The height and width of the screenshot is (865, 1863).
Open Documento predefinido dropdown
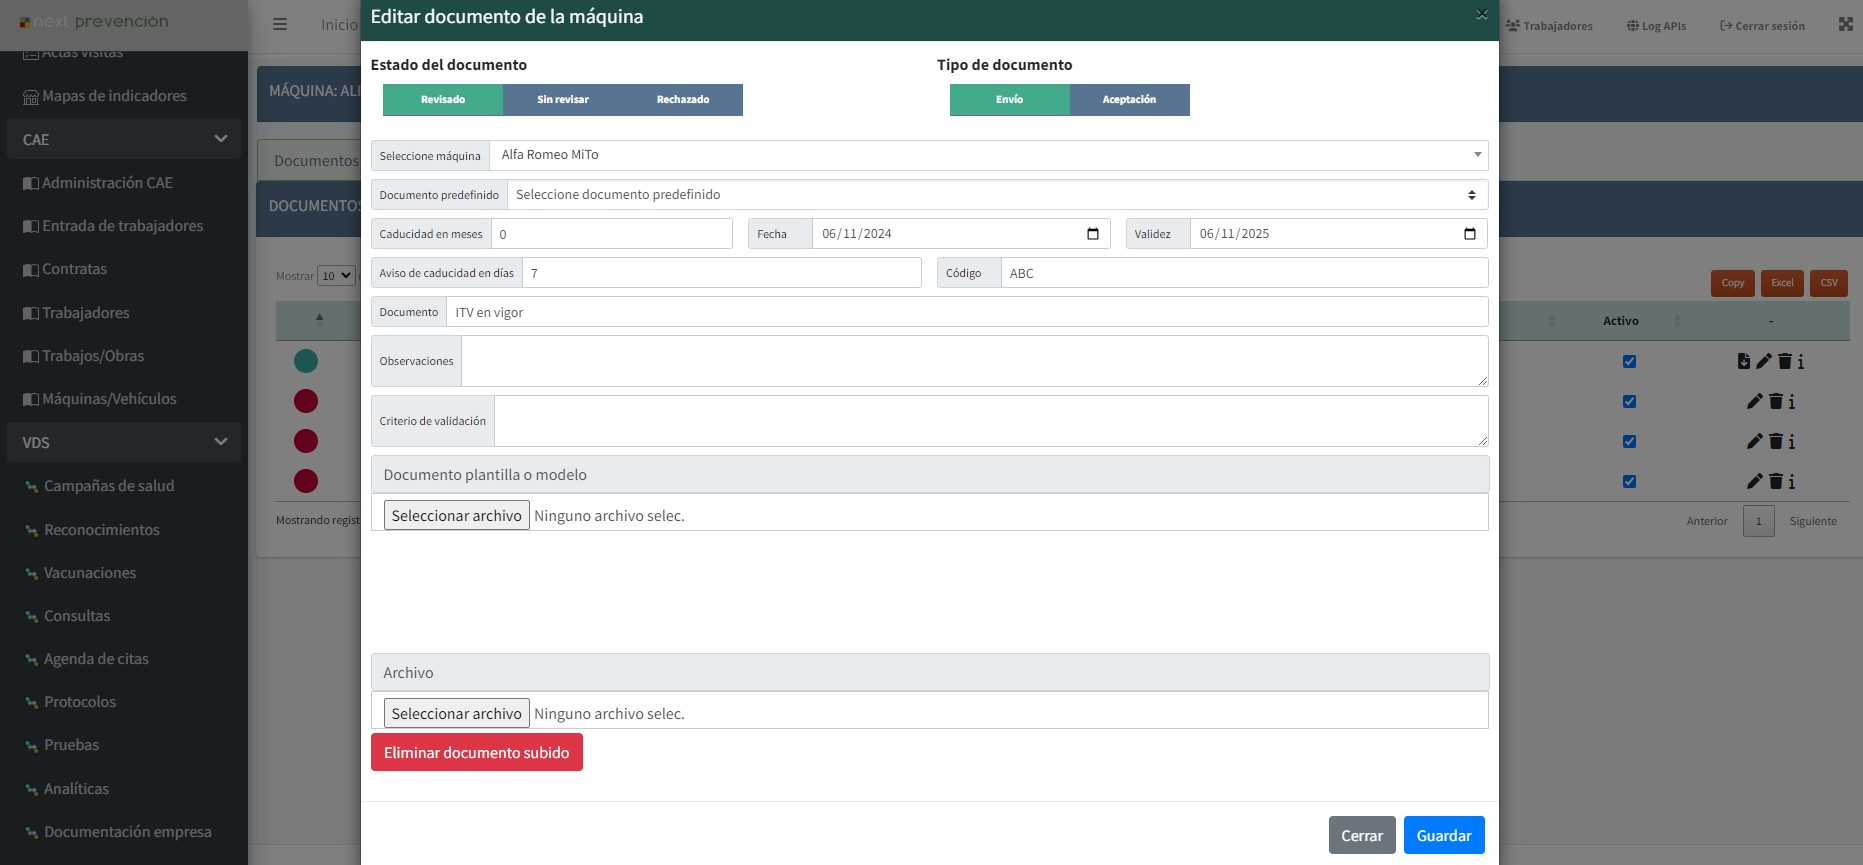pyautogui.click(x=997, y=195)
